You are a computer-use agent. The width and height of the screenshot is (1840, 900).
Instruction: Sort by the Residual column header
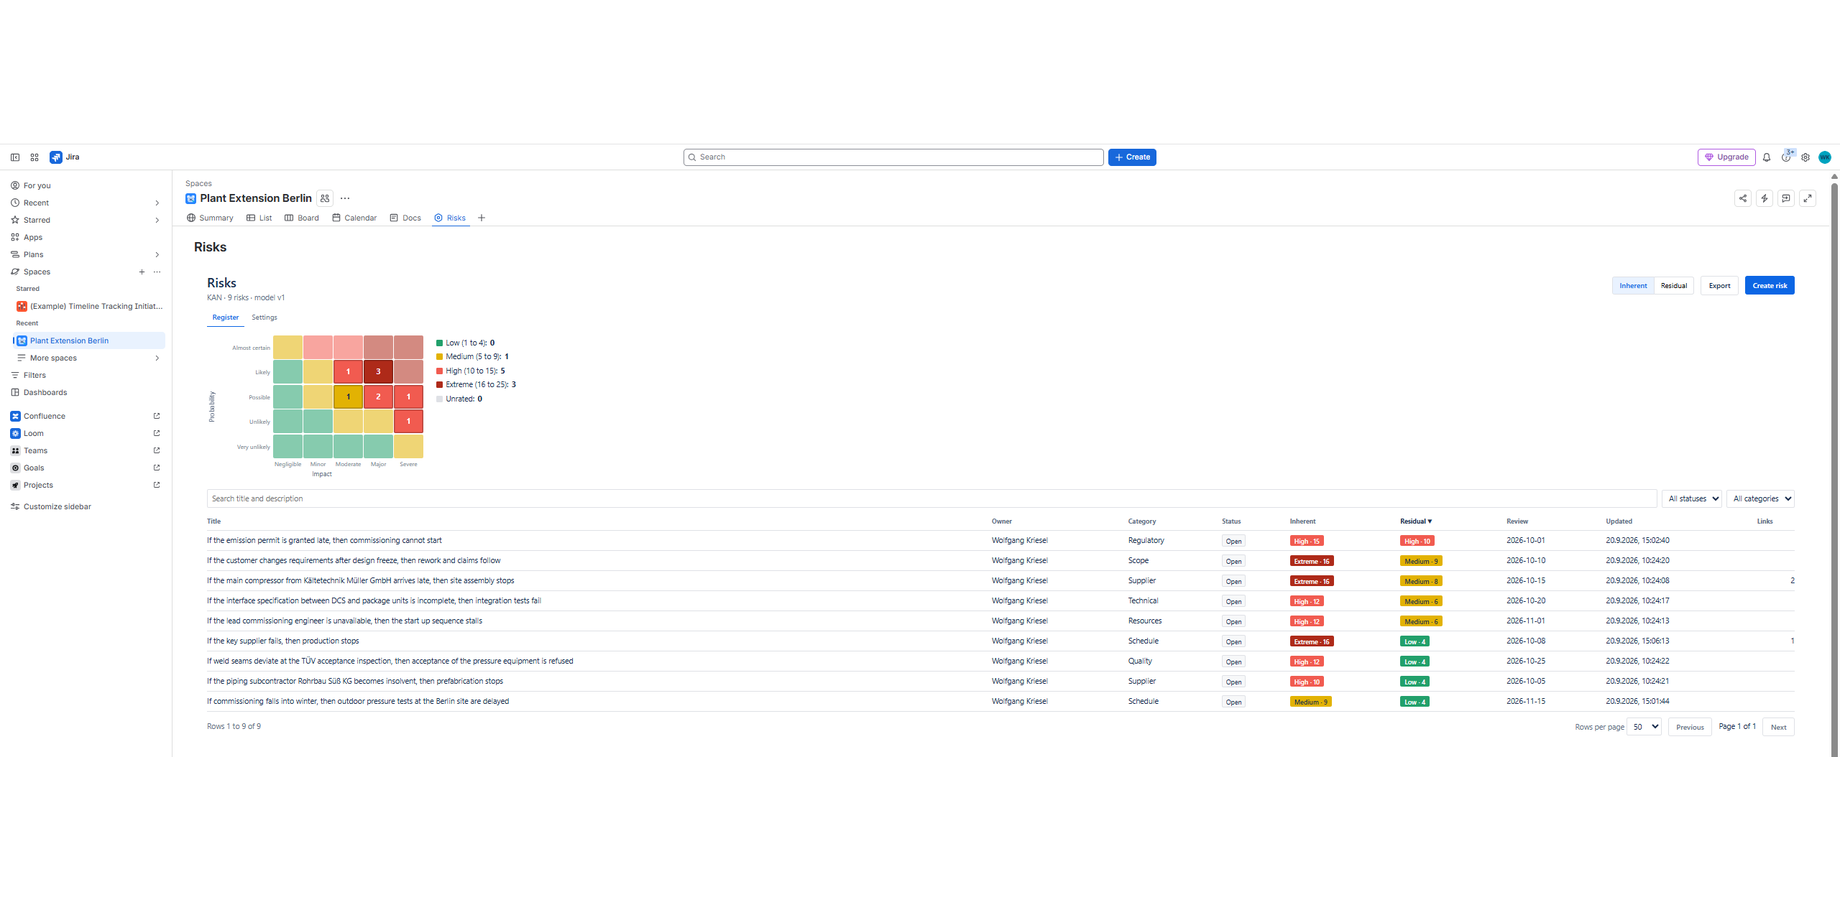point(1416,521)
